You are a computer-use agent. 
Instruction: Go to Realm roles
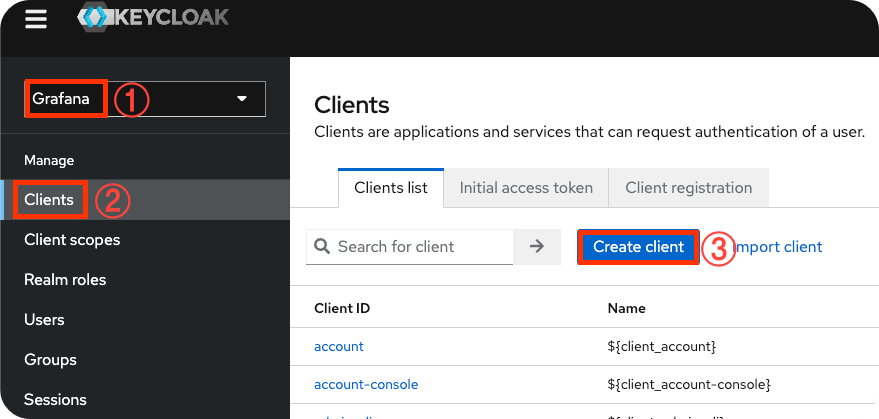65,279
